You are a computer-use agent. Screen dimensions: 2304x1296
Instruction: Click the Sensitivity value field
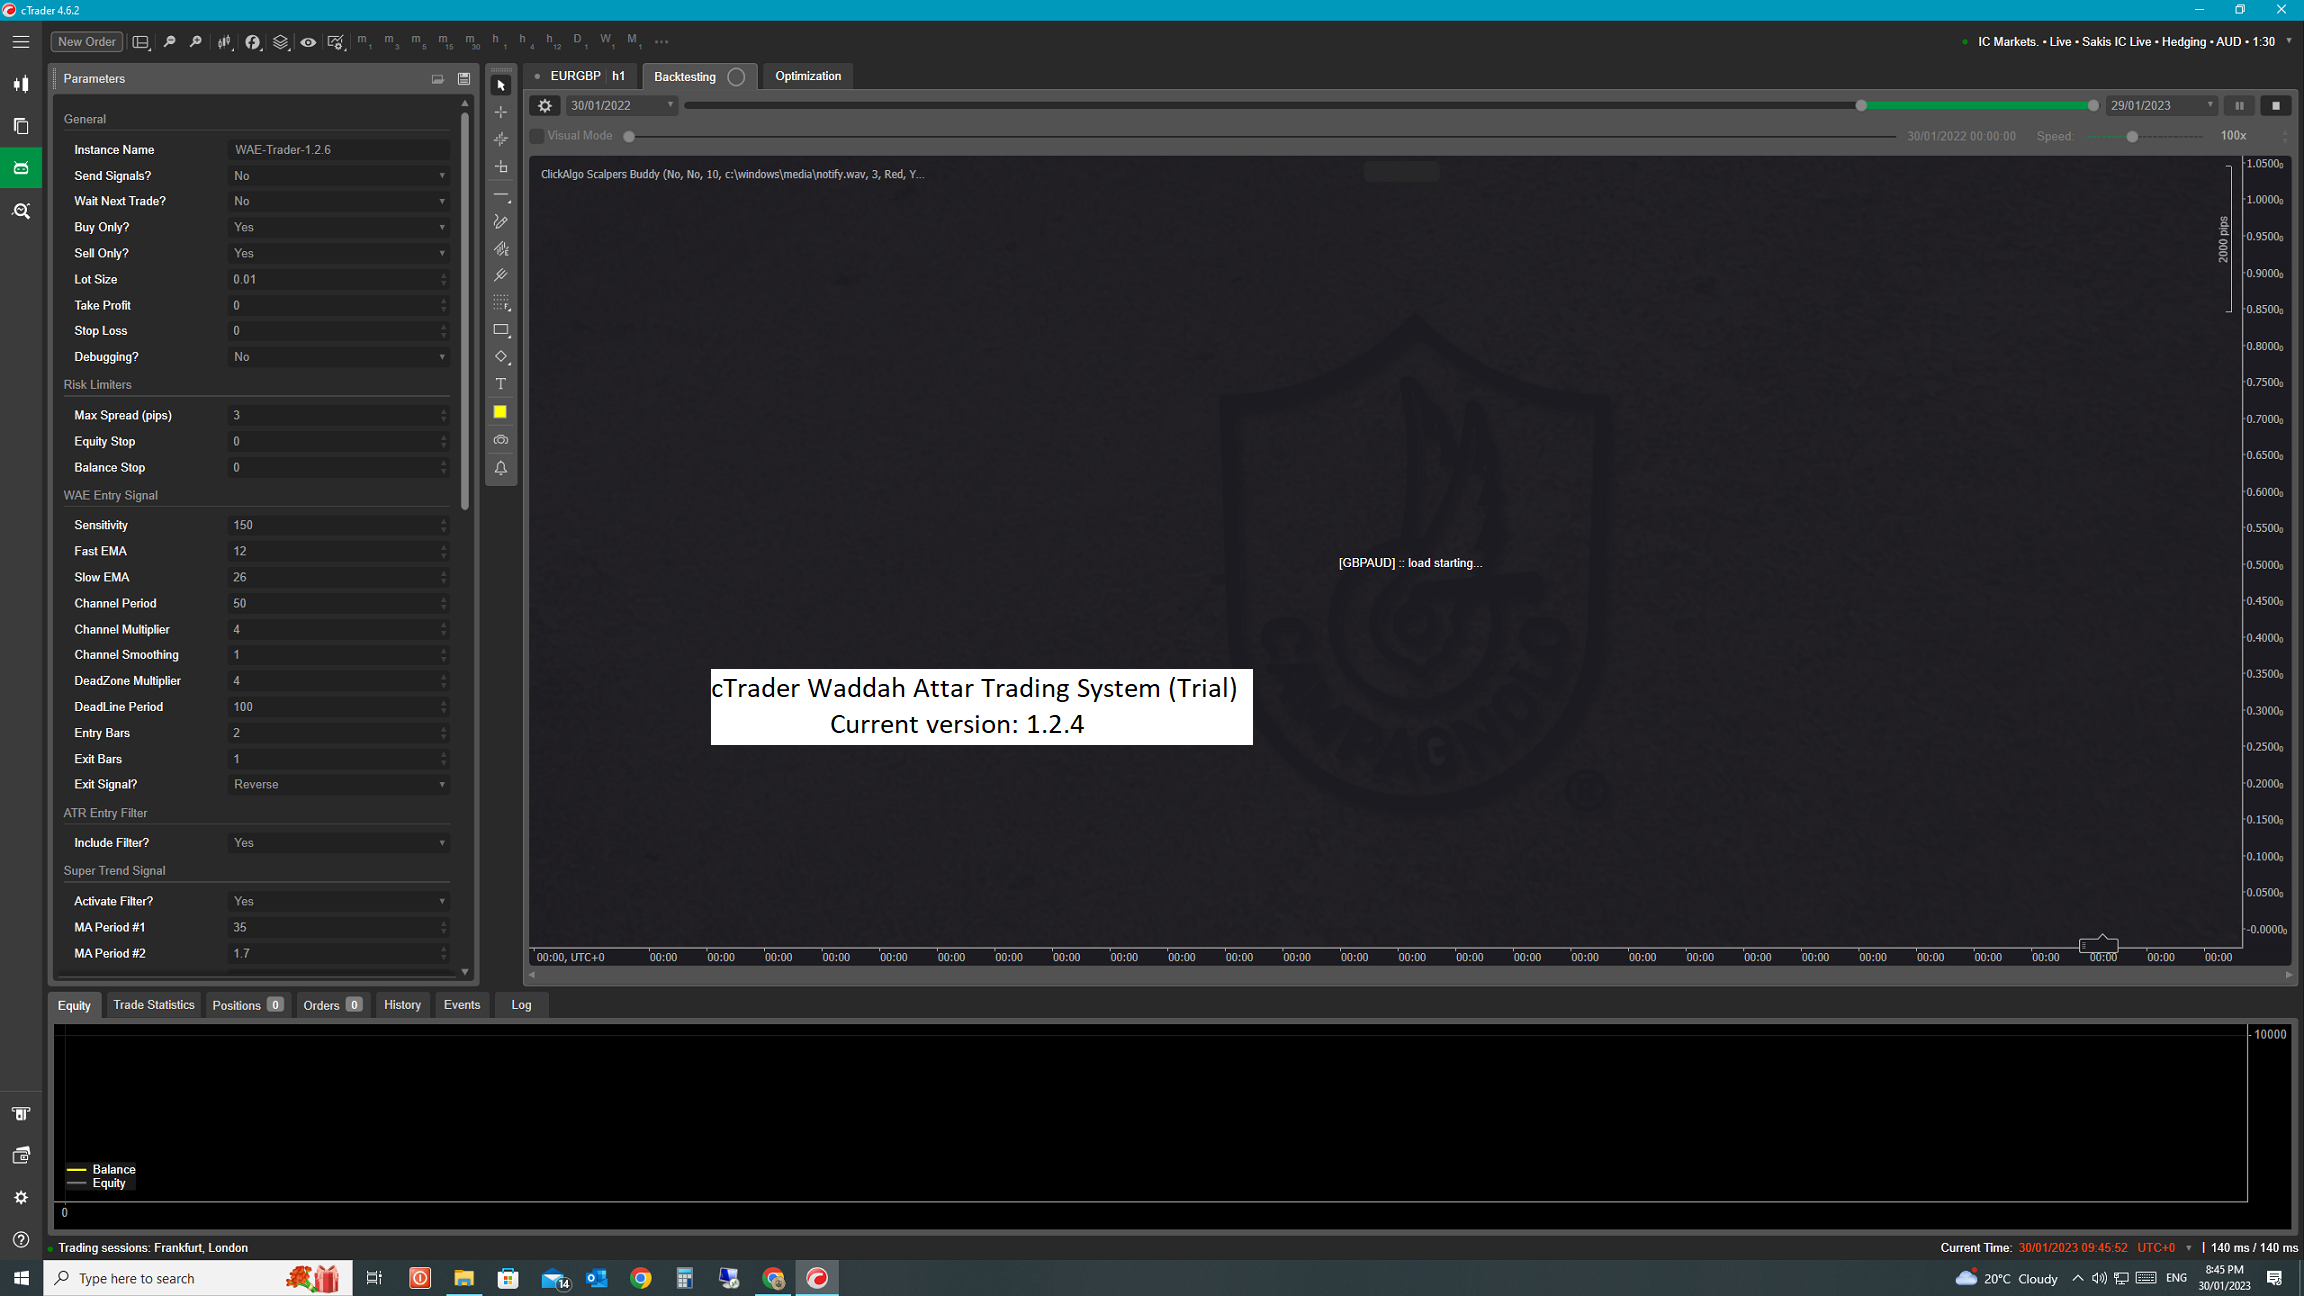pos(338,525)
